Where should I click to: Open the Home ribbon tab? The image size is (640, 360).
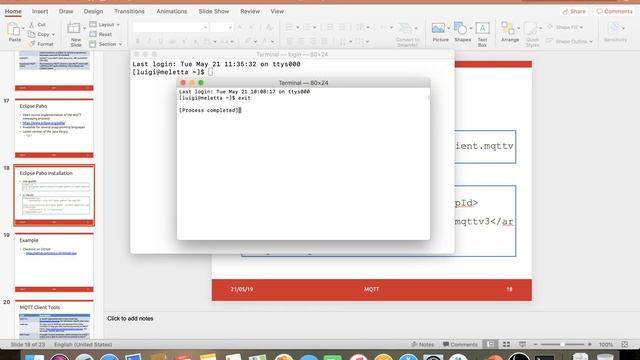pyautogui.click(x=13, y=11)
